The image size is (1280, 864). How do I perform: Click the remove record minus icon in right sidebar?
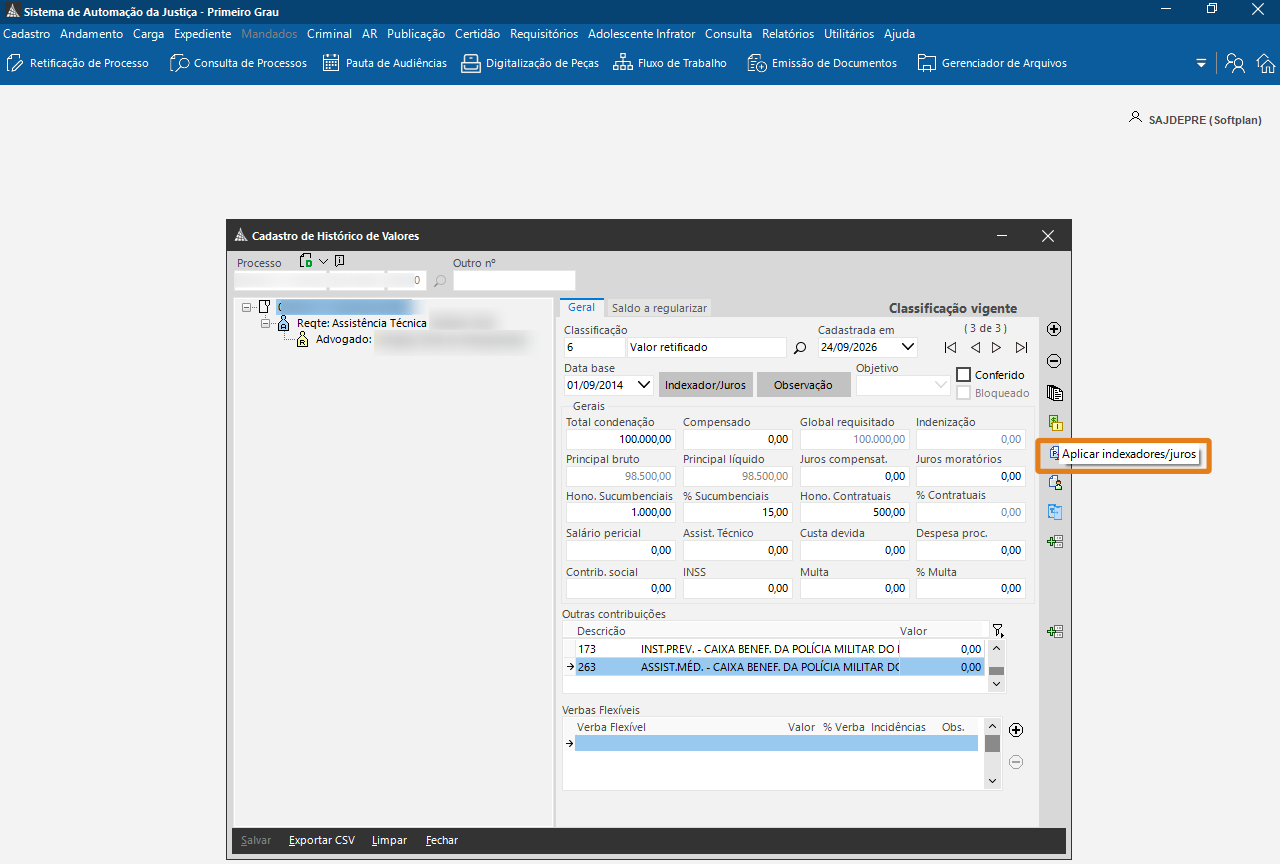pyautogui.click(x=1054, y=361)
